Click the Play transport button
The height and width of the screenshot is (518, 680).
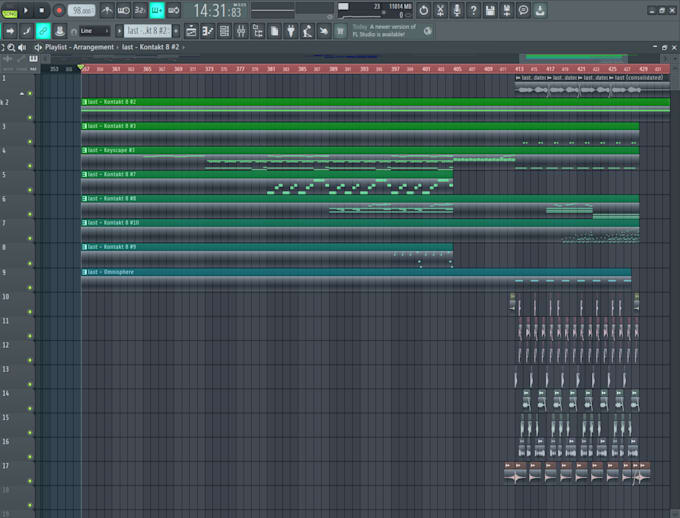(26, 10)
